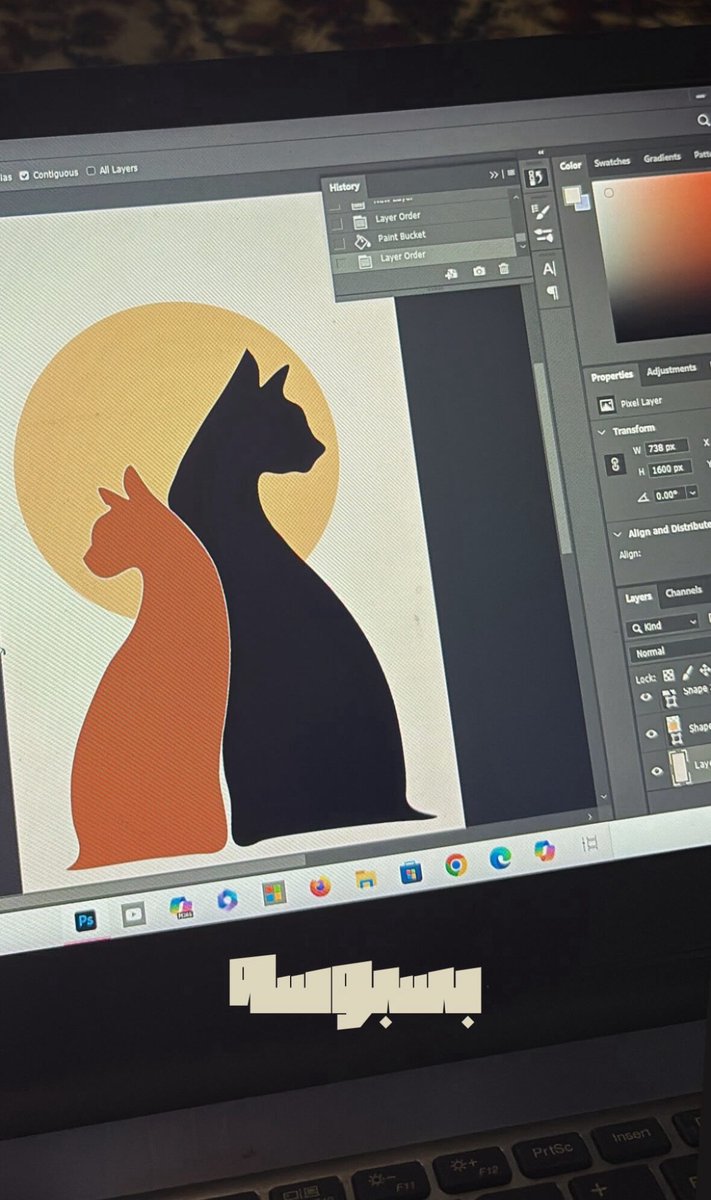Toggle visibility of the second Shape layer
This screenshot has width=711, height=1200.
click(651, 734)
